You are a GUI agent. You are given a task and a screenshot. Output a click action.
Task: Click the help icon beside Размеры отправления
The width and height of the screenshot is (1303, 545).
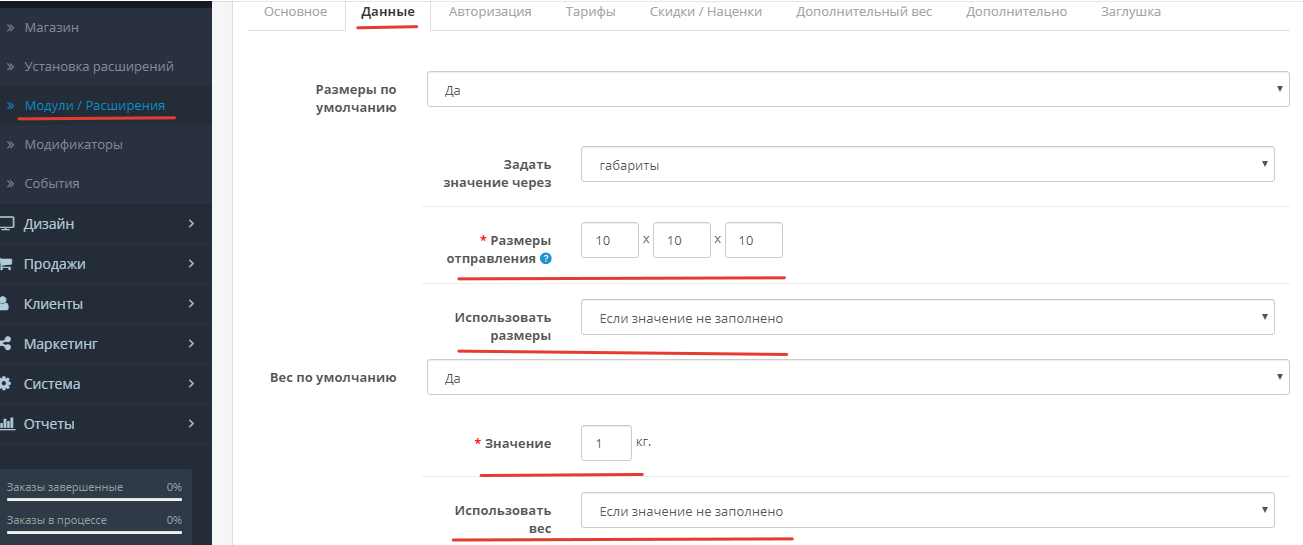pyautogui.click(x=545, y=258)
